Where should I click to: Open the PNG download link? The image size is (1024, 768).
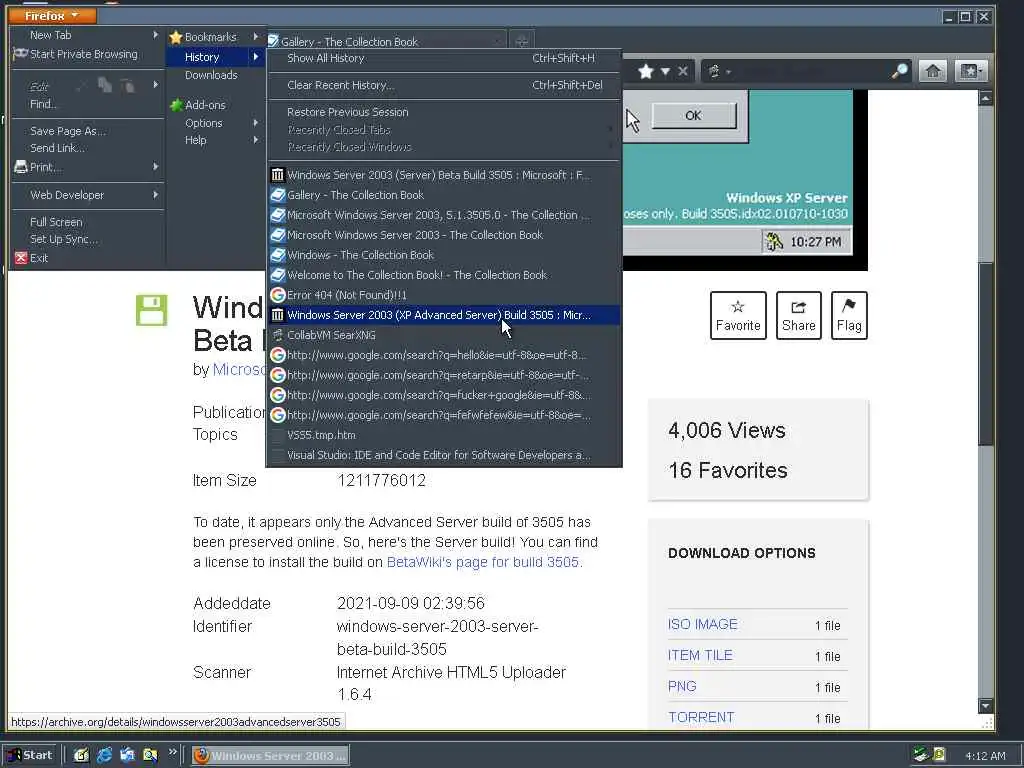click(x=682, y=686)
